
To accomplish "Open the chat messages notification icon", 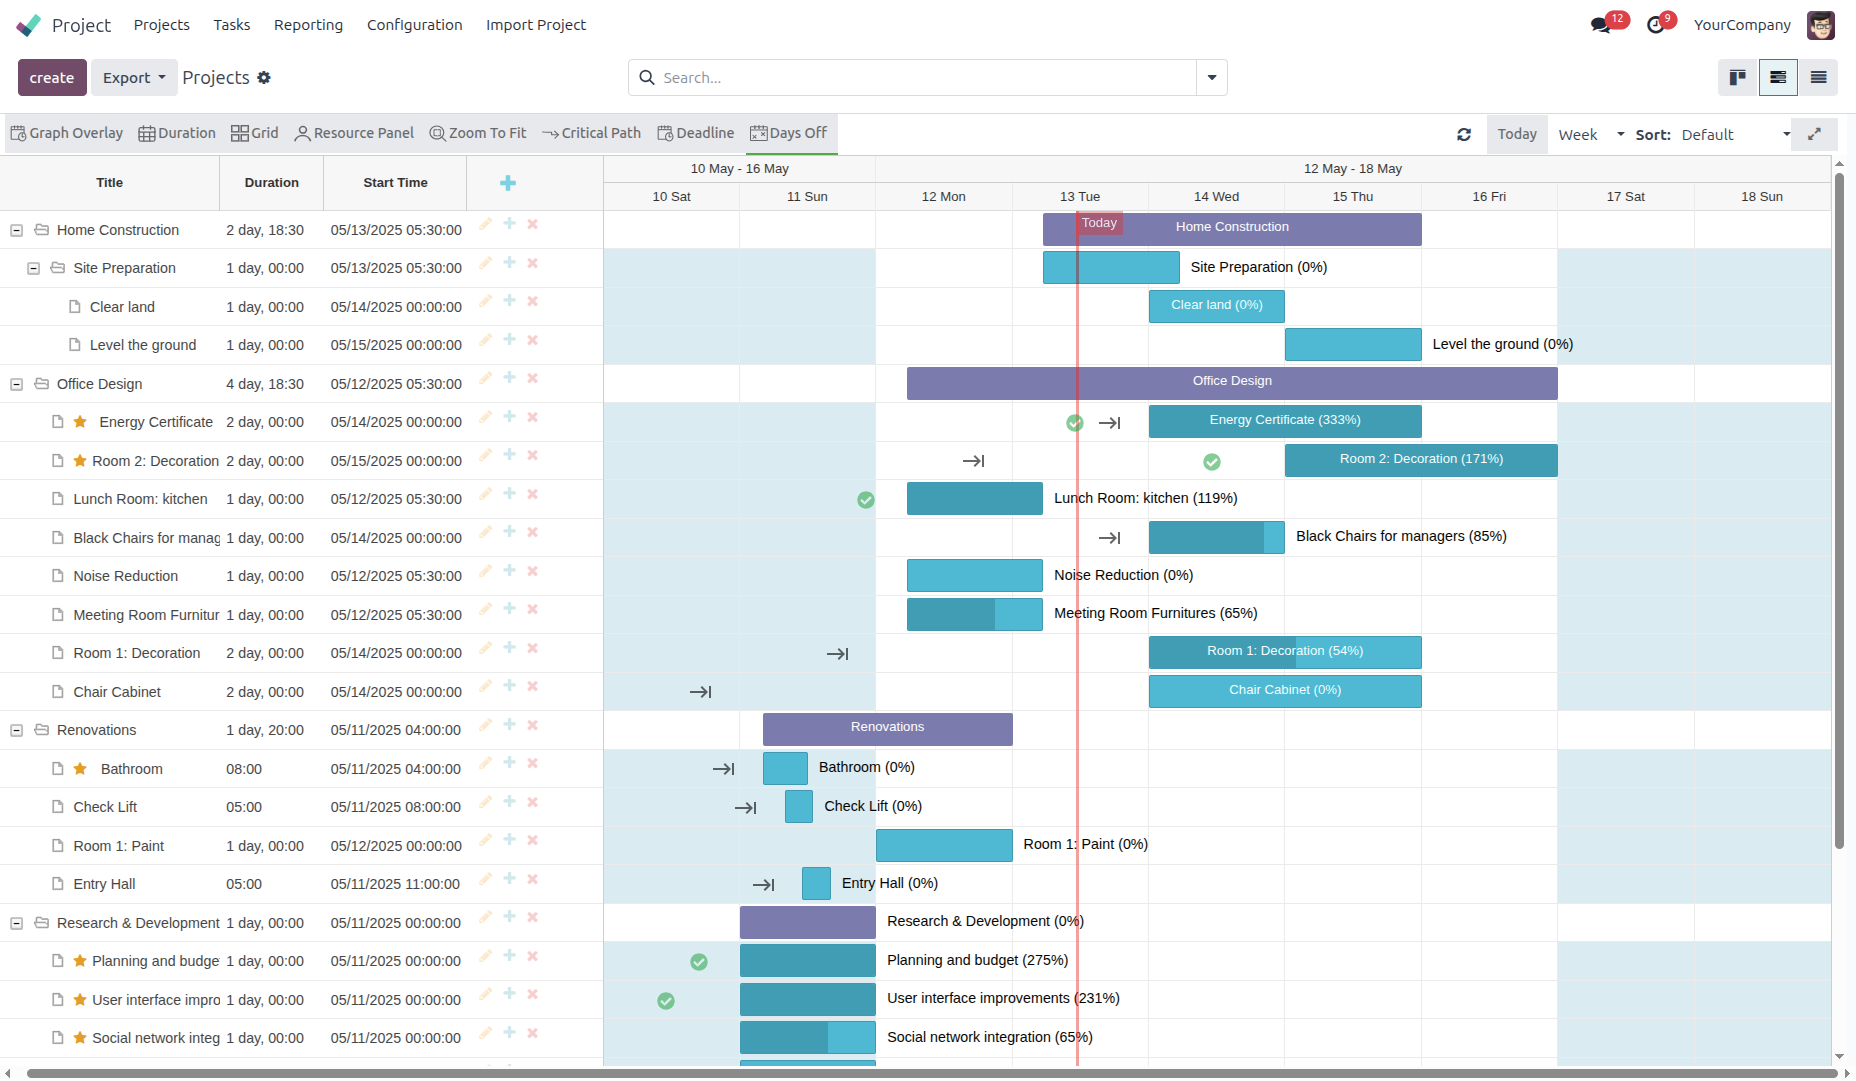I will 1601,25.
